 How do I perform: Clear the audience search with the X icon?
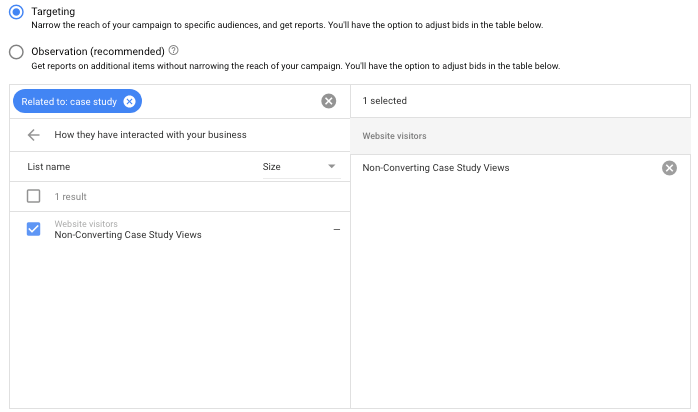point(328,101)
